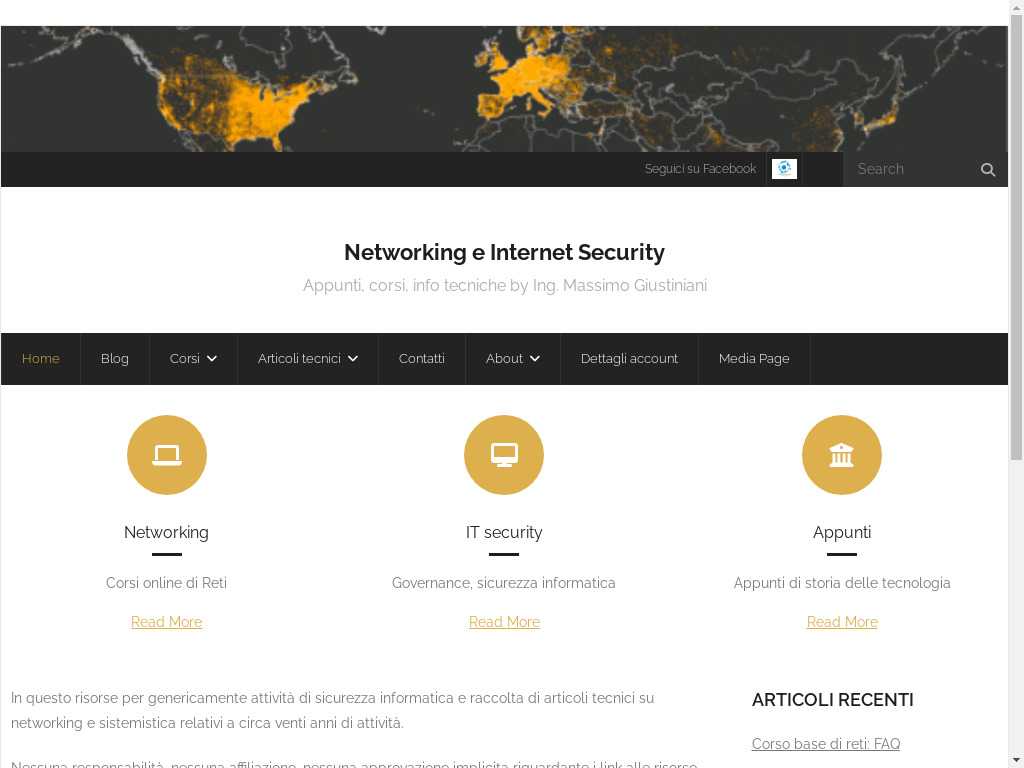This screenshot has height=768, width=1024.
Task: Expand the Articoli tecnici dropdown arrow
Action: 353,359
